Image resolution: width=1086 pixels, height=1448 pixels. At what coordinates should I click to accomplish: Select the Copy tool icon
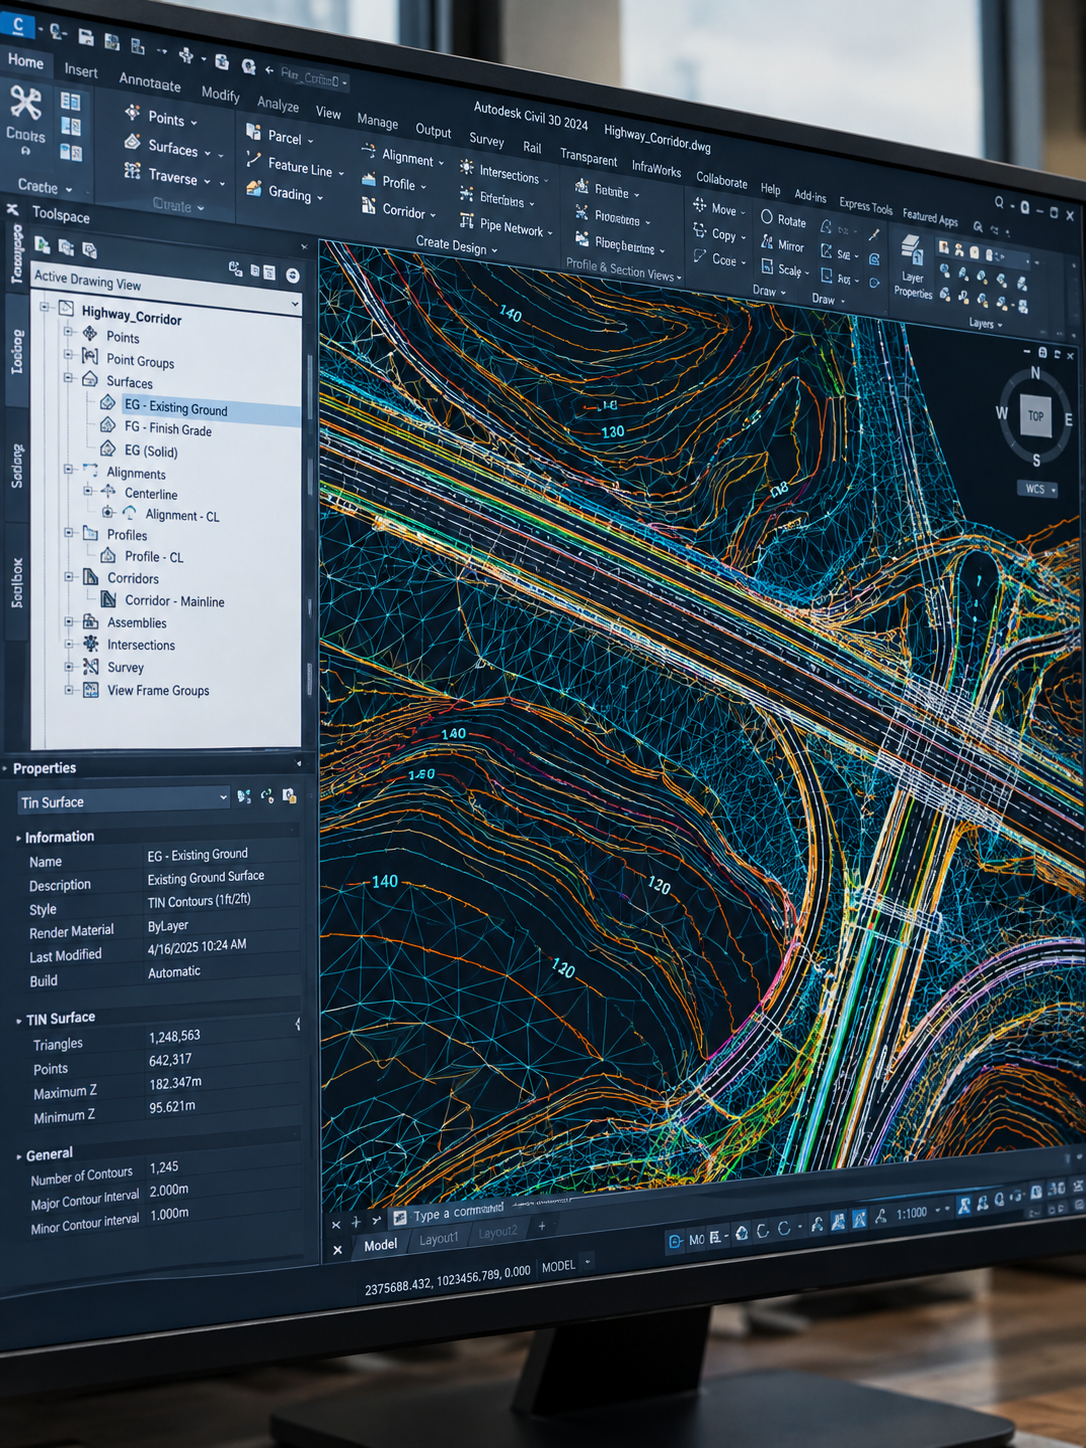pyautogui.click(x=699, y=231)
